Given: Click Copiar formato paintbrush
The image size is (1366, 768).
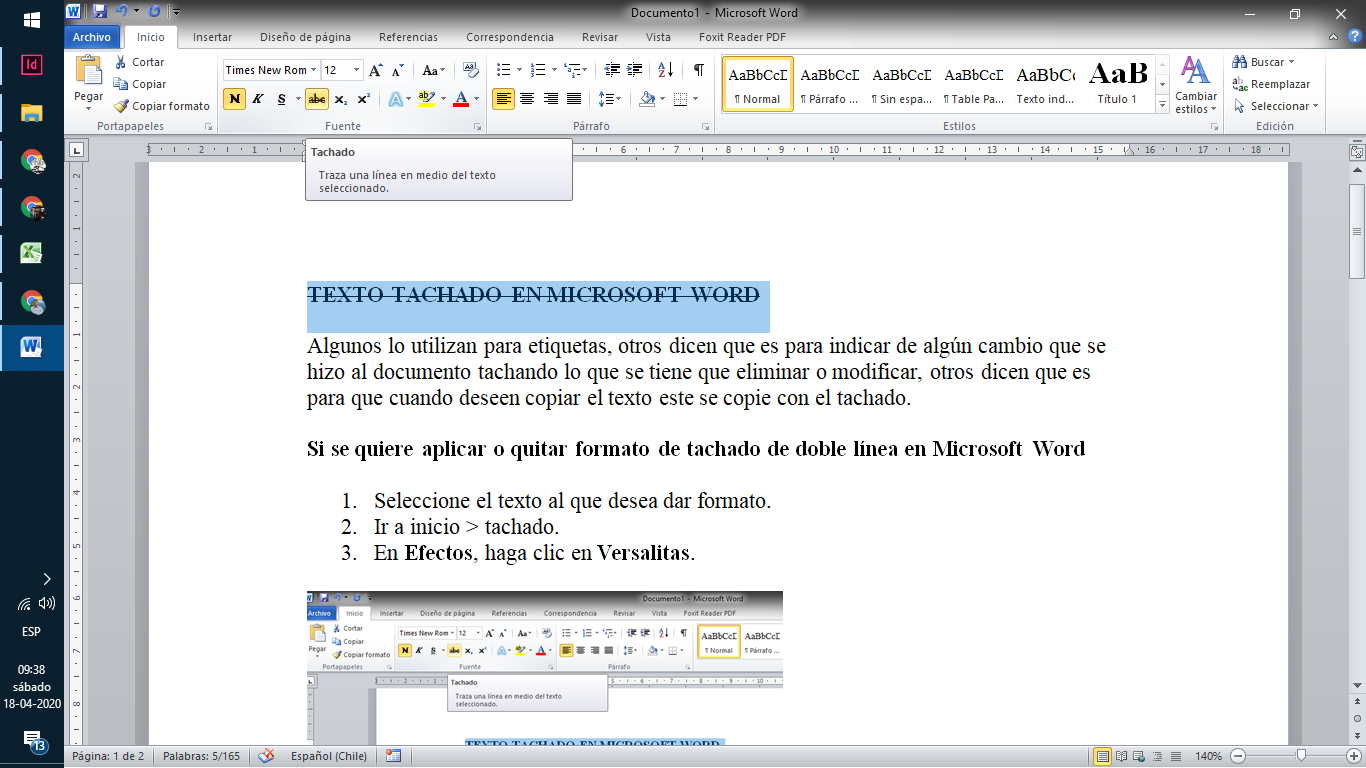Looking at the screenshot, I should pyautogui.click(x=161, y=106).
